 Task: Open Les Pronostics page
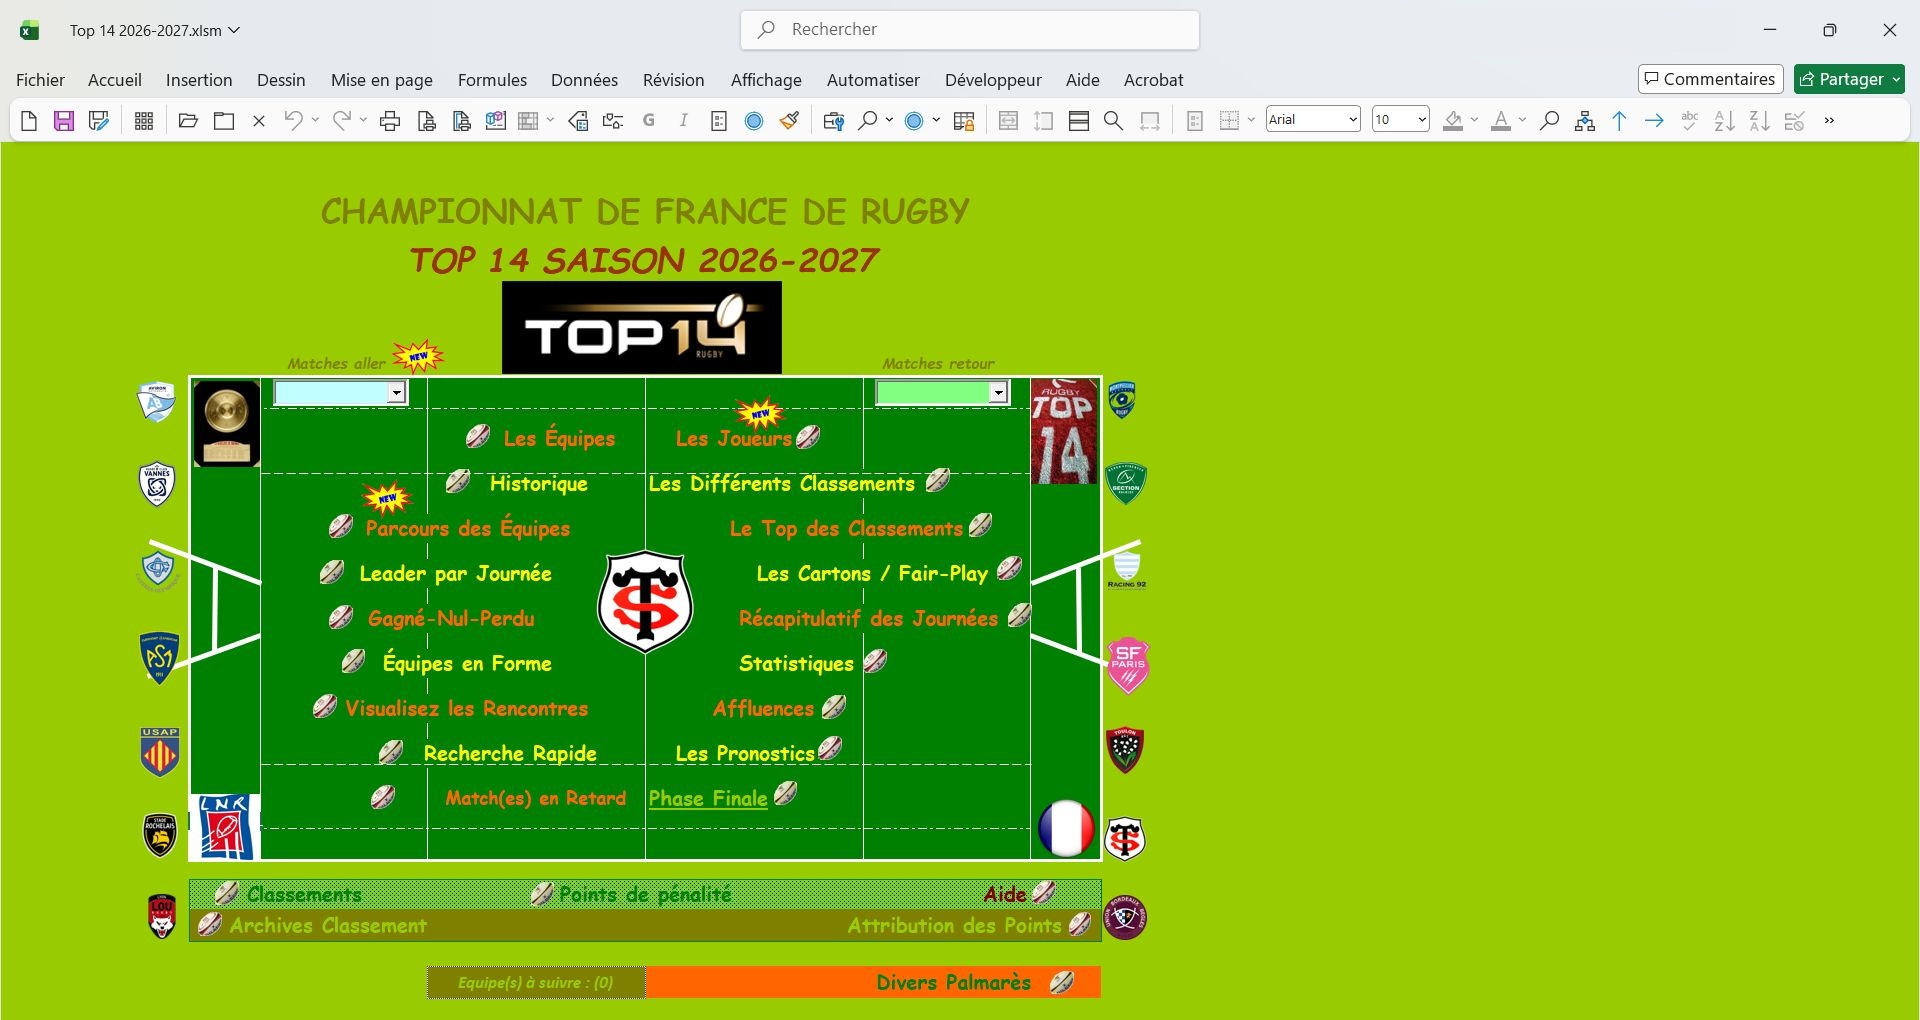click(x=745, y=753)
